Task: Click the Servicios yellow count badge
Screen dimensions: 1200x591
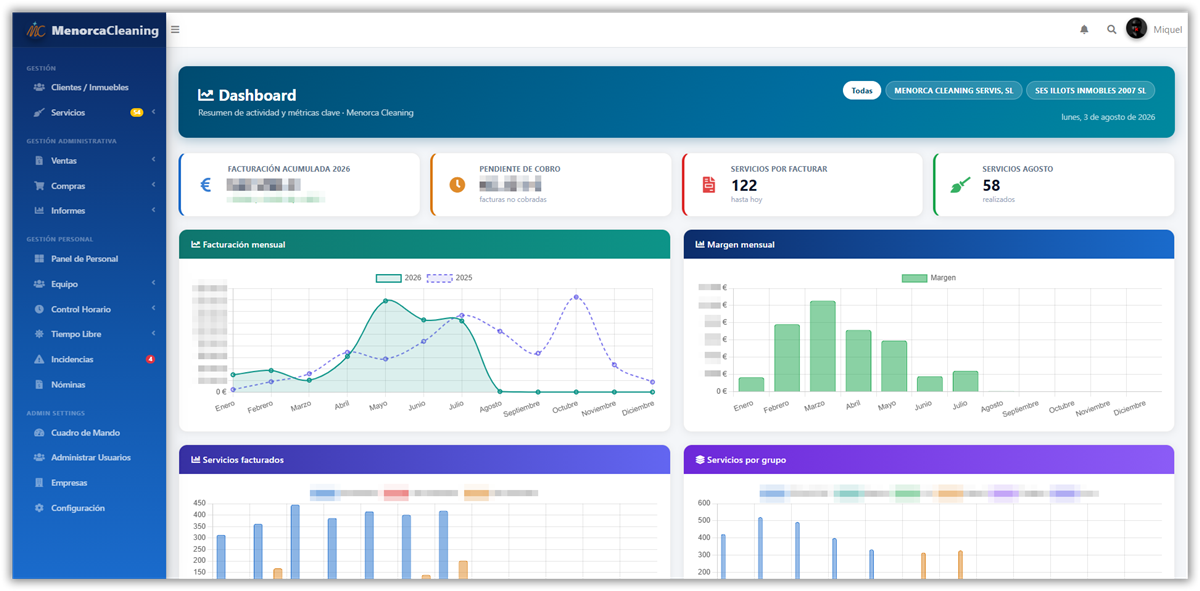Action: point(137,113)
